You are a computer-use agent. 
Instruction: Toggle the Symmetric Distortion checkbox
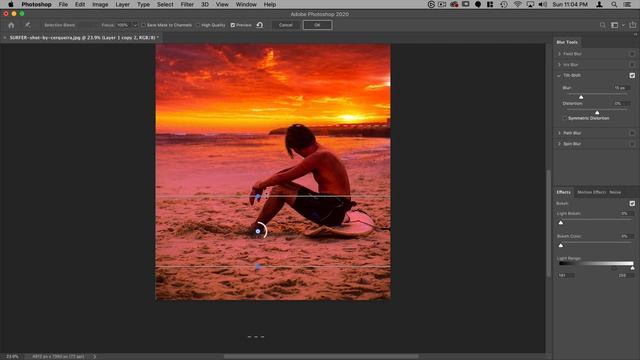tap(565, 118)
